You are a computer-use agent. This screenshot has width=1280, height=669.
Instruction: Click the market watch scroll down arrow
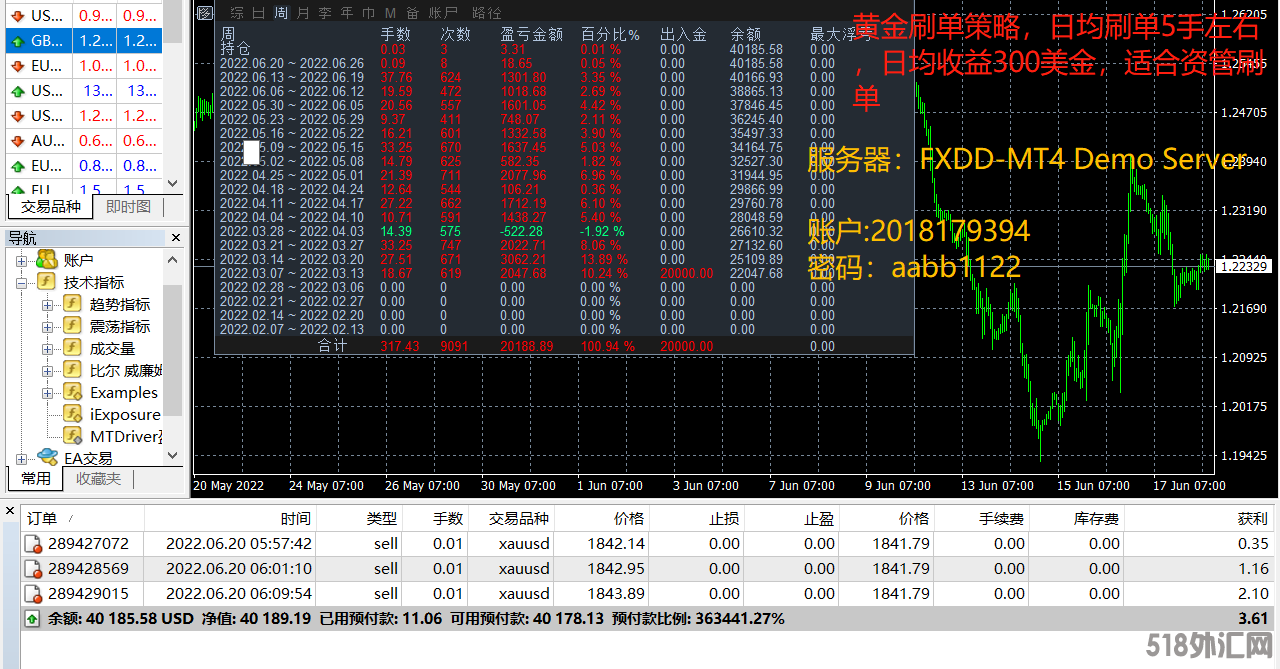pyautogui.click(x=174, y=185)
